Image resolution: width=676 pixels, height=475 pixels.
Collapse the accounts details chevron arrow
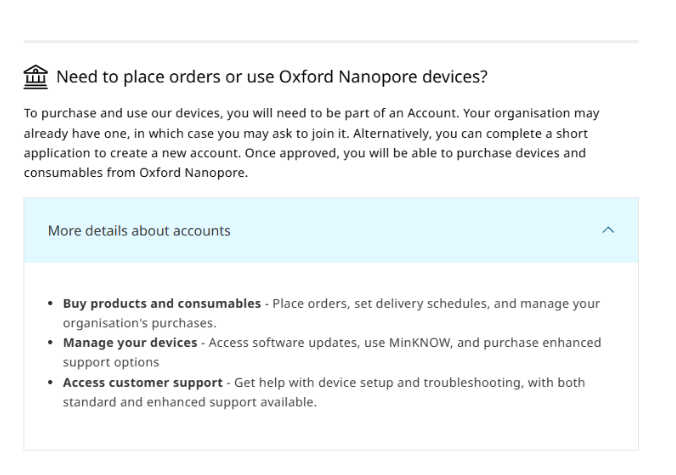point(608,231)
